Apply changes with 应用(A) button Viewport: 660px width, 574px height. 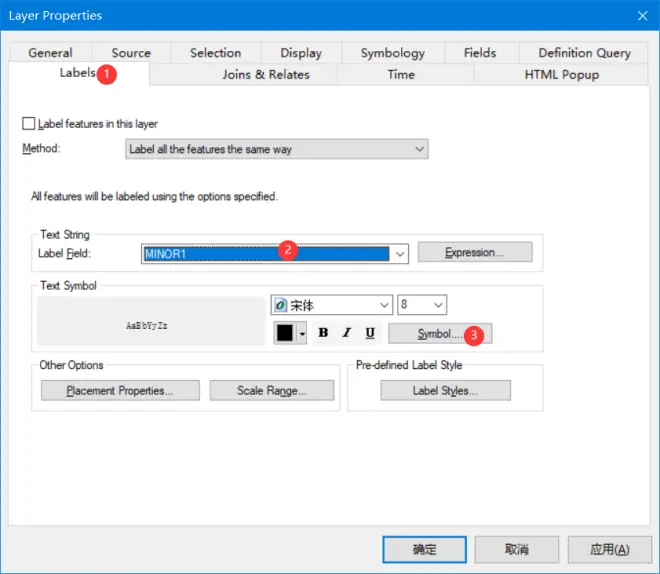(609, 549)
